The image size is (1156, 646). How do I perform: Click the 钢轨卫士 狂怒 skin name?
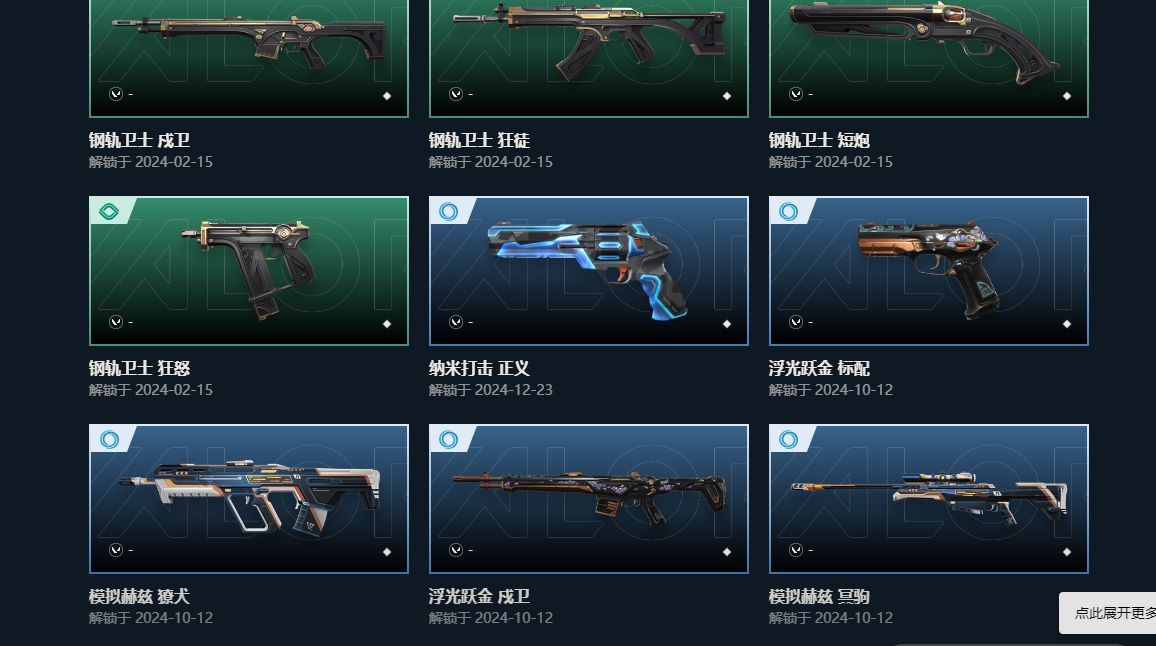coord(139,368)
